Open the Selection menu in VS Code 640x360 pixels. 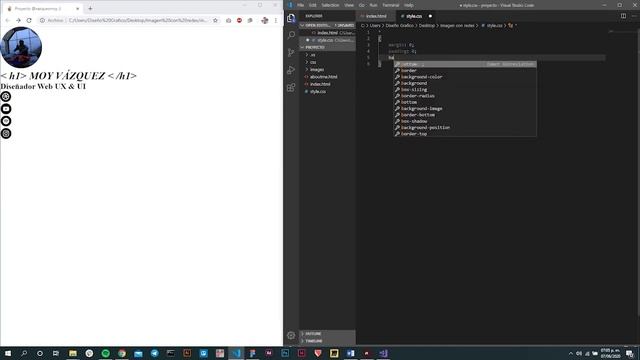click(330, 5)
